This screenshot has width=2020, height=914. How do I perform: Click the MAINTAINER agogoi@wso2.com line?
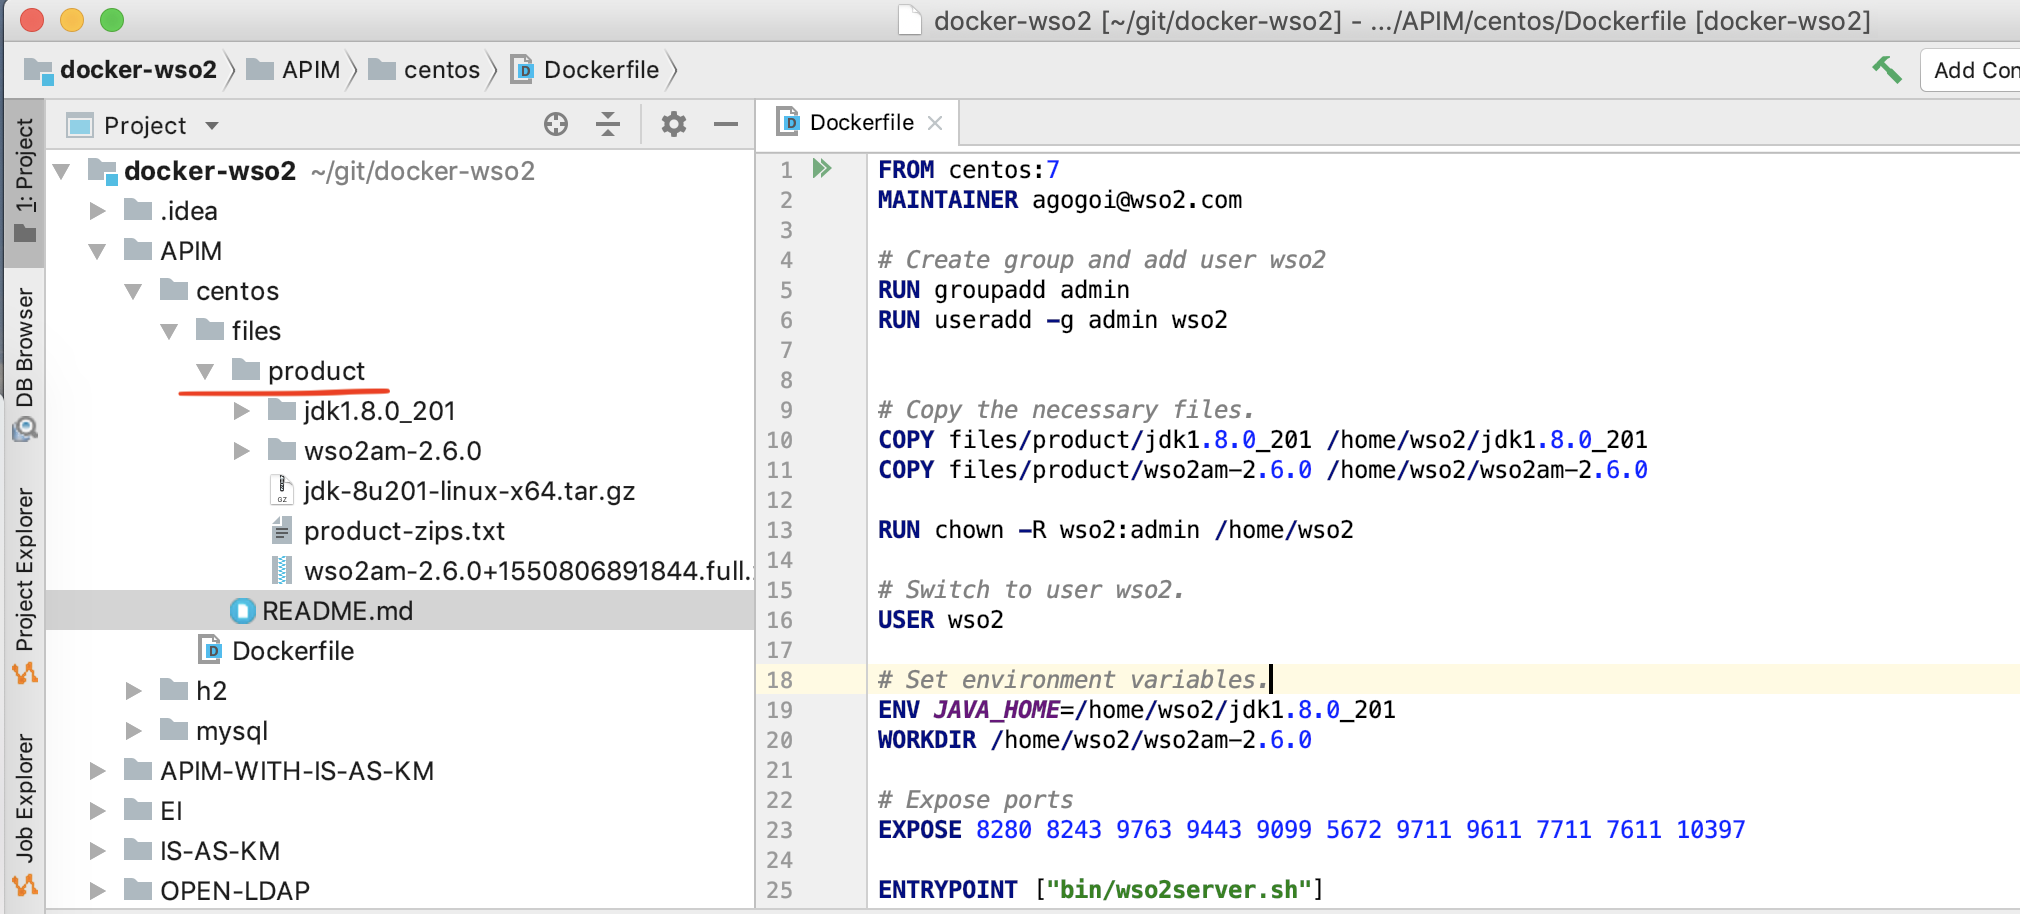point(1060,200)
